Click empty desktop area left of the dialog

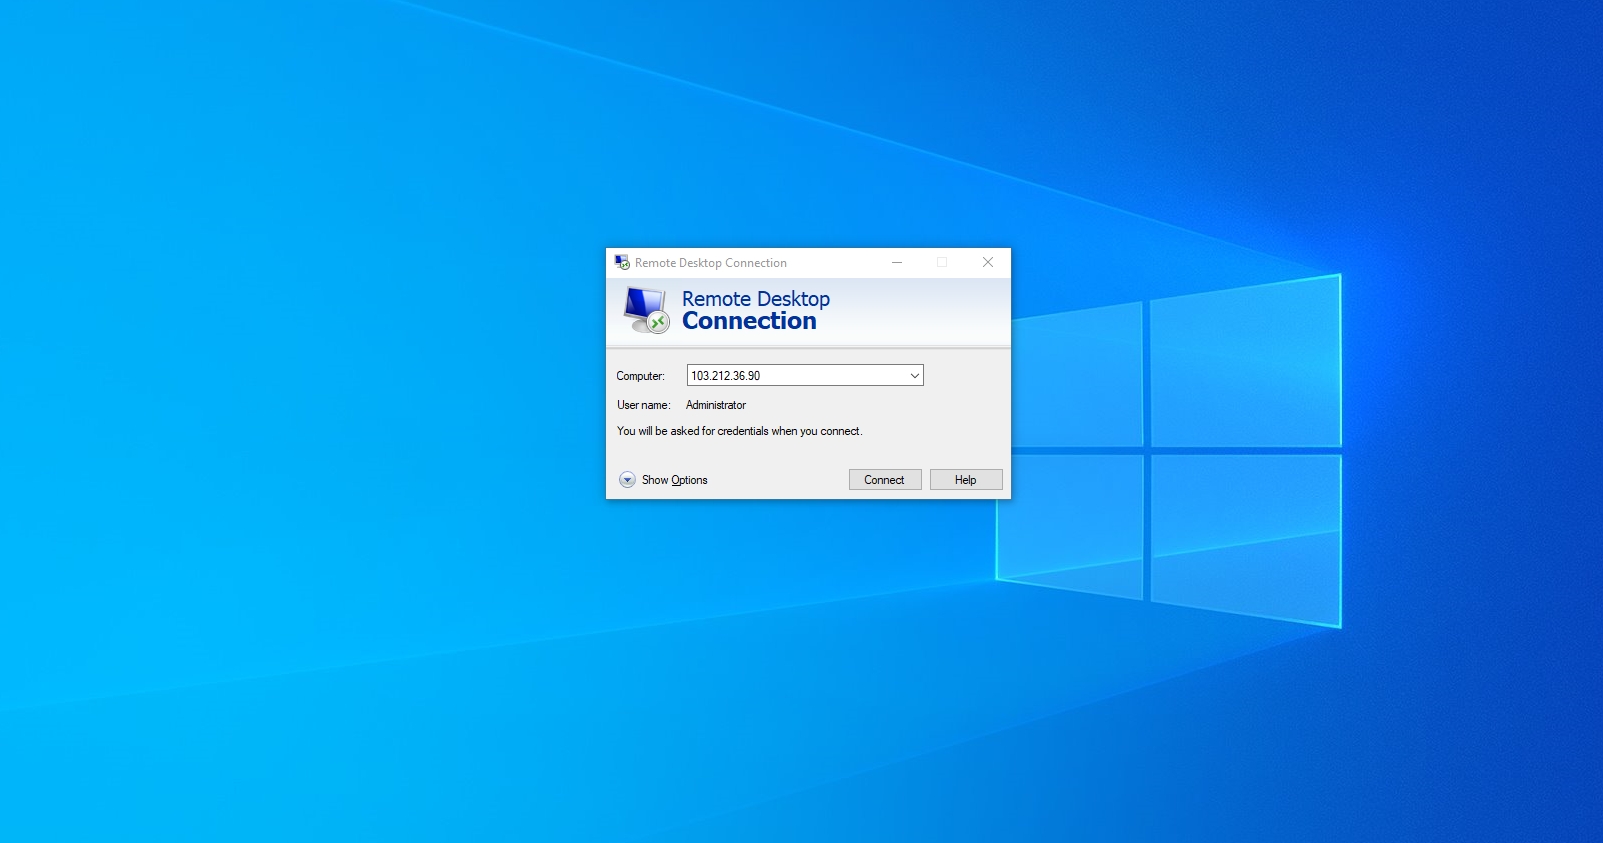(300, 400)
